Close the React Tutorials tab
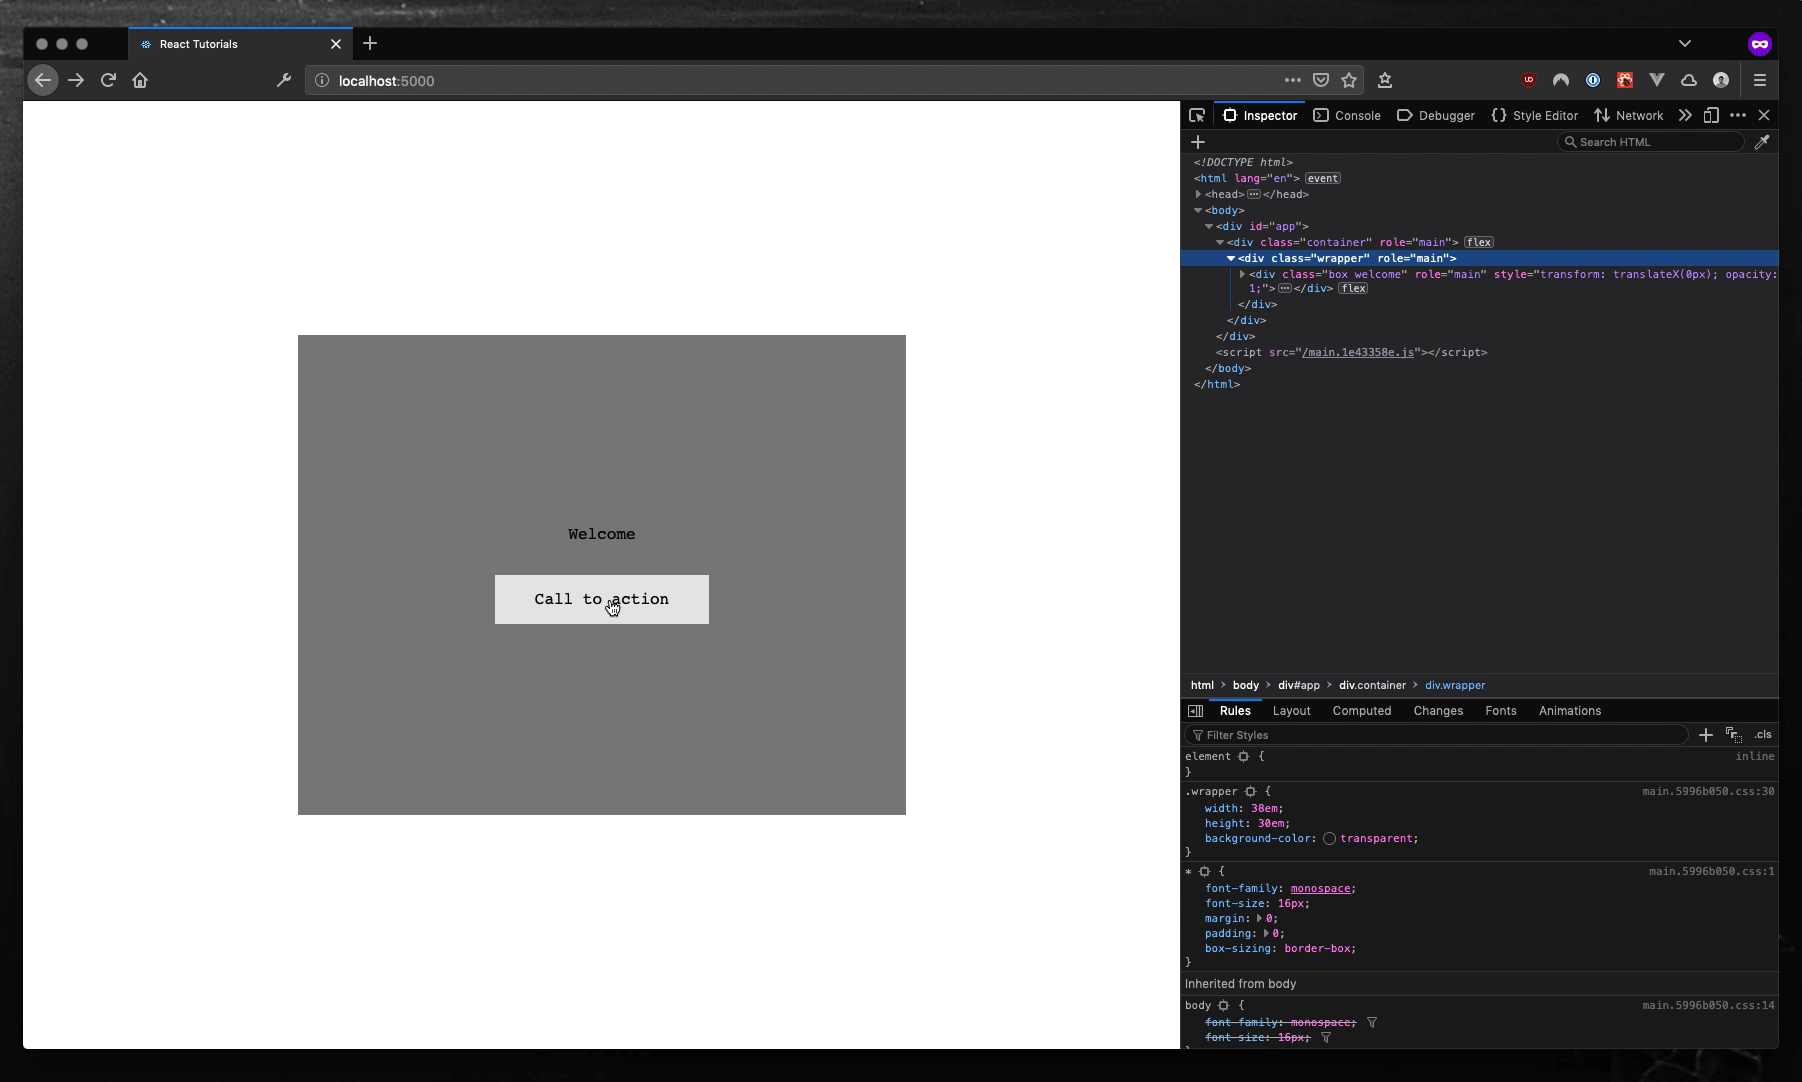 coord(336,44)
